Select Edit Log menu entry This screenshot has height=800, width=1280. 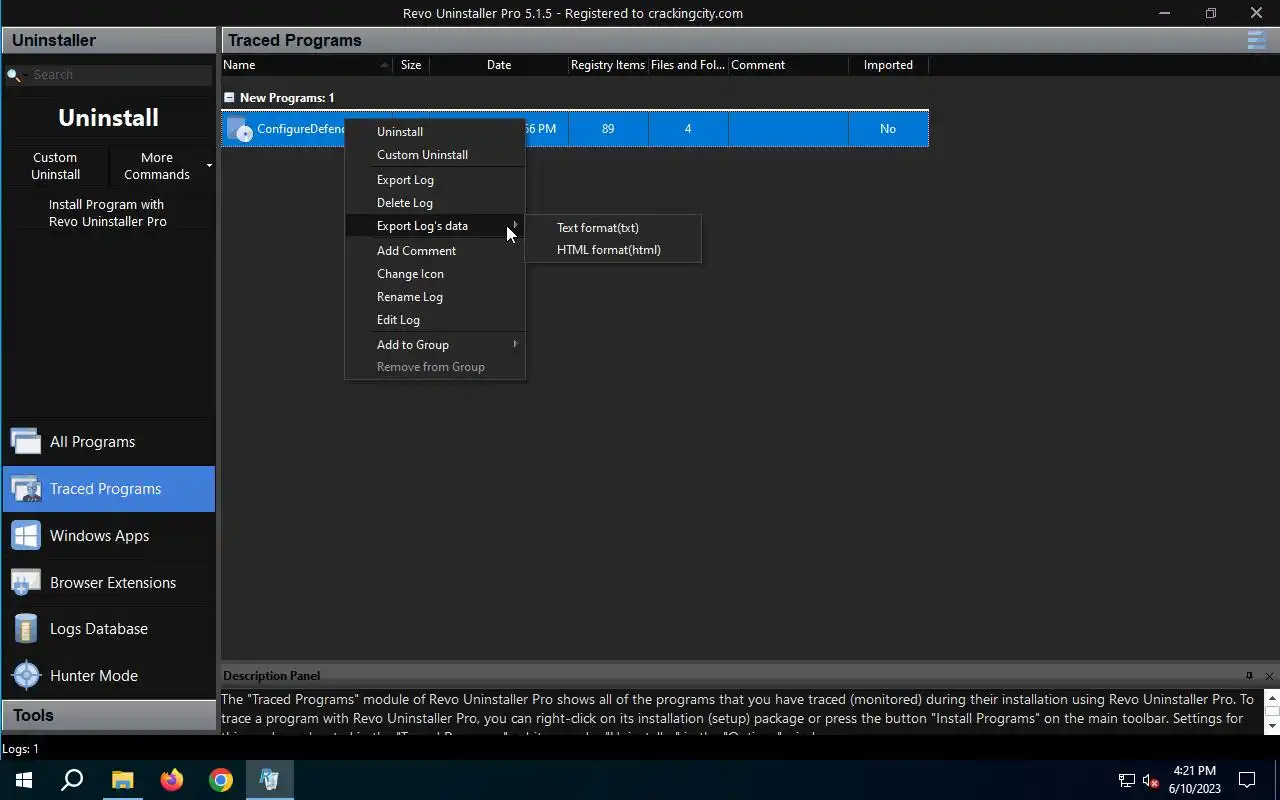click(435, 320)
